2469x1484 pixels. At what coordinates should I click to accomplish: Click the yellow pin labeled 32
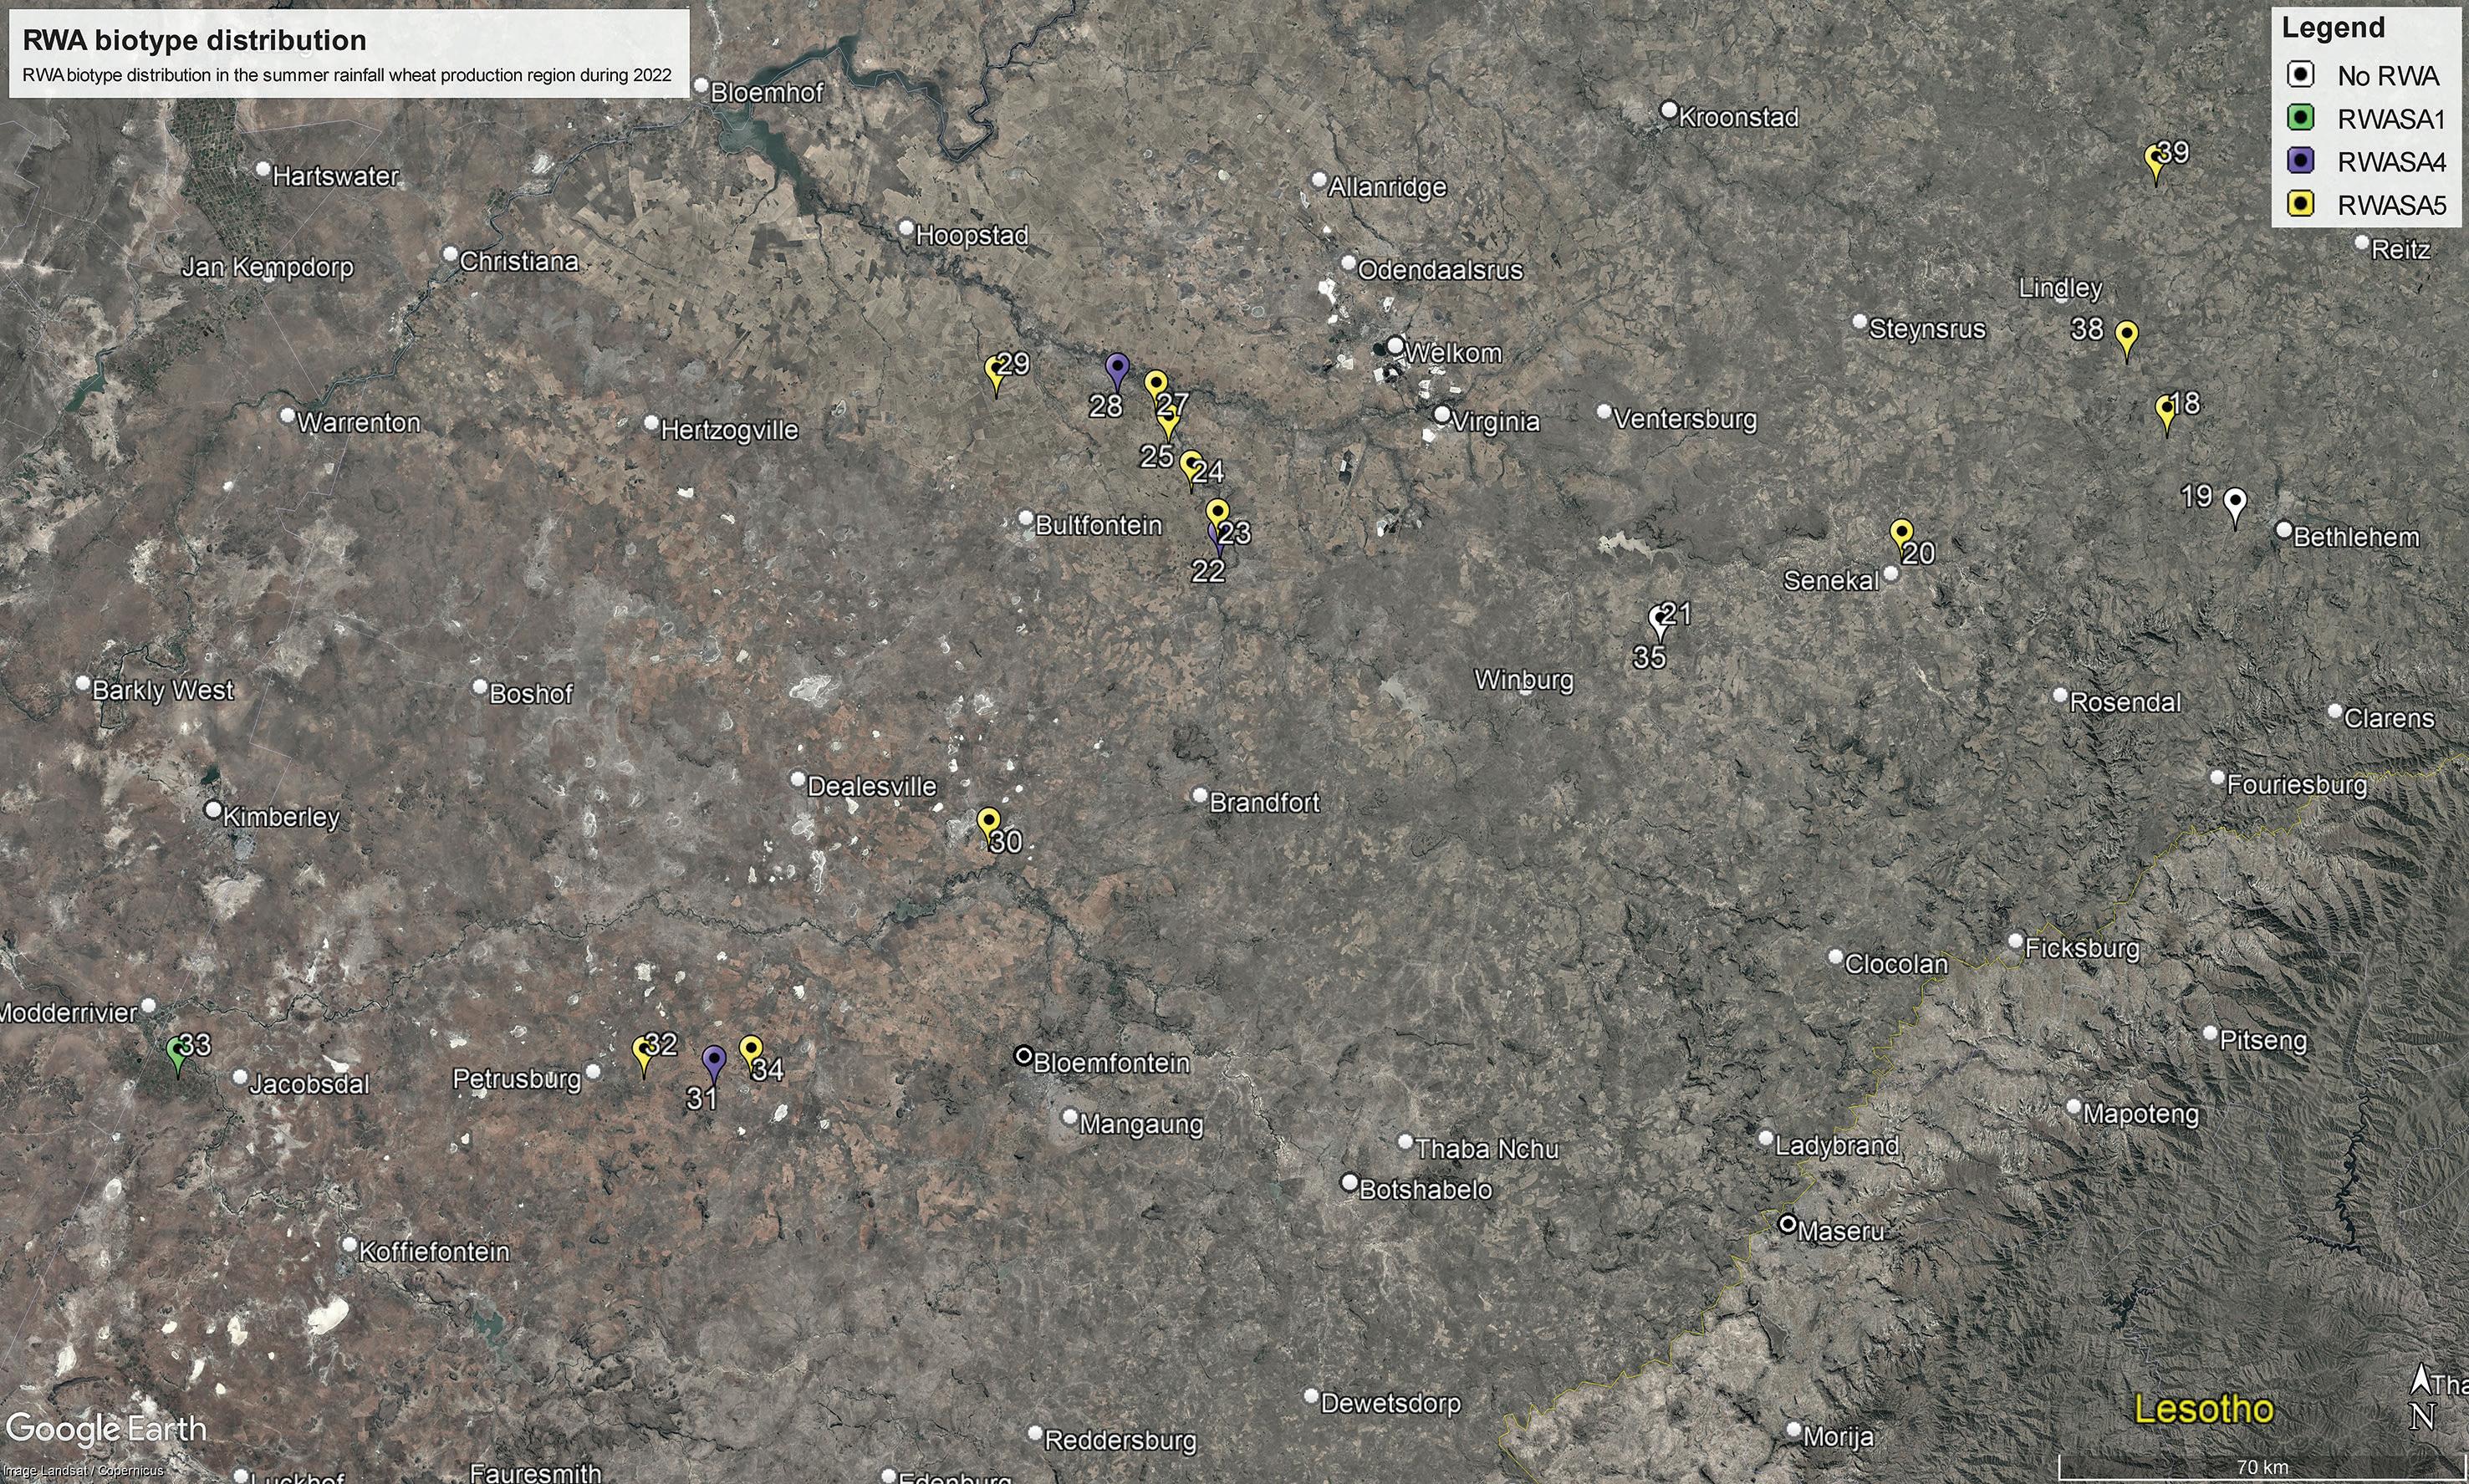pyautogui.click(x=644, y=1051)
